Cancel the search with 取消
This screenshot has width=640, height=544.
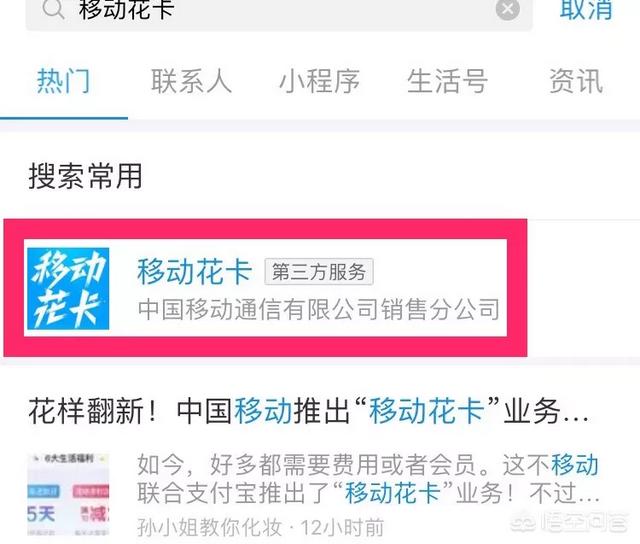(586, 9)
